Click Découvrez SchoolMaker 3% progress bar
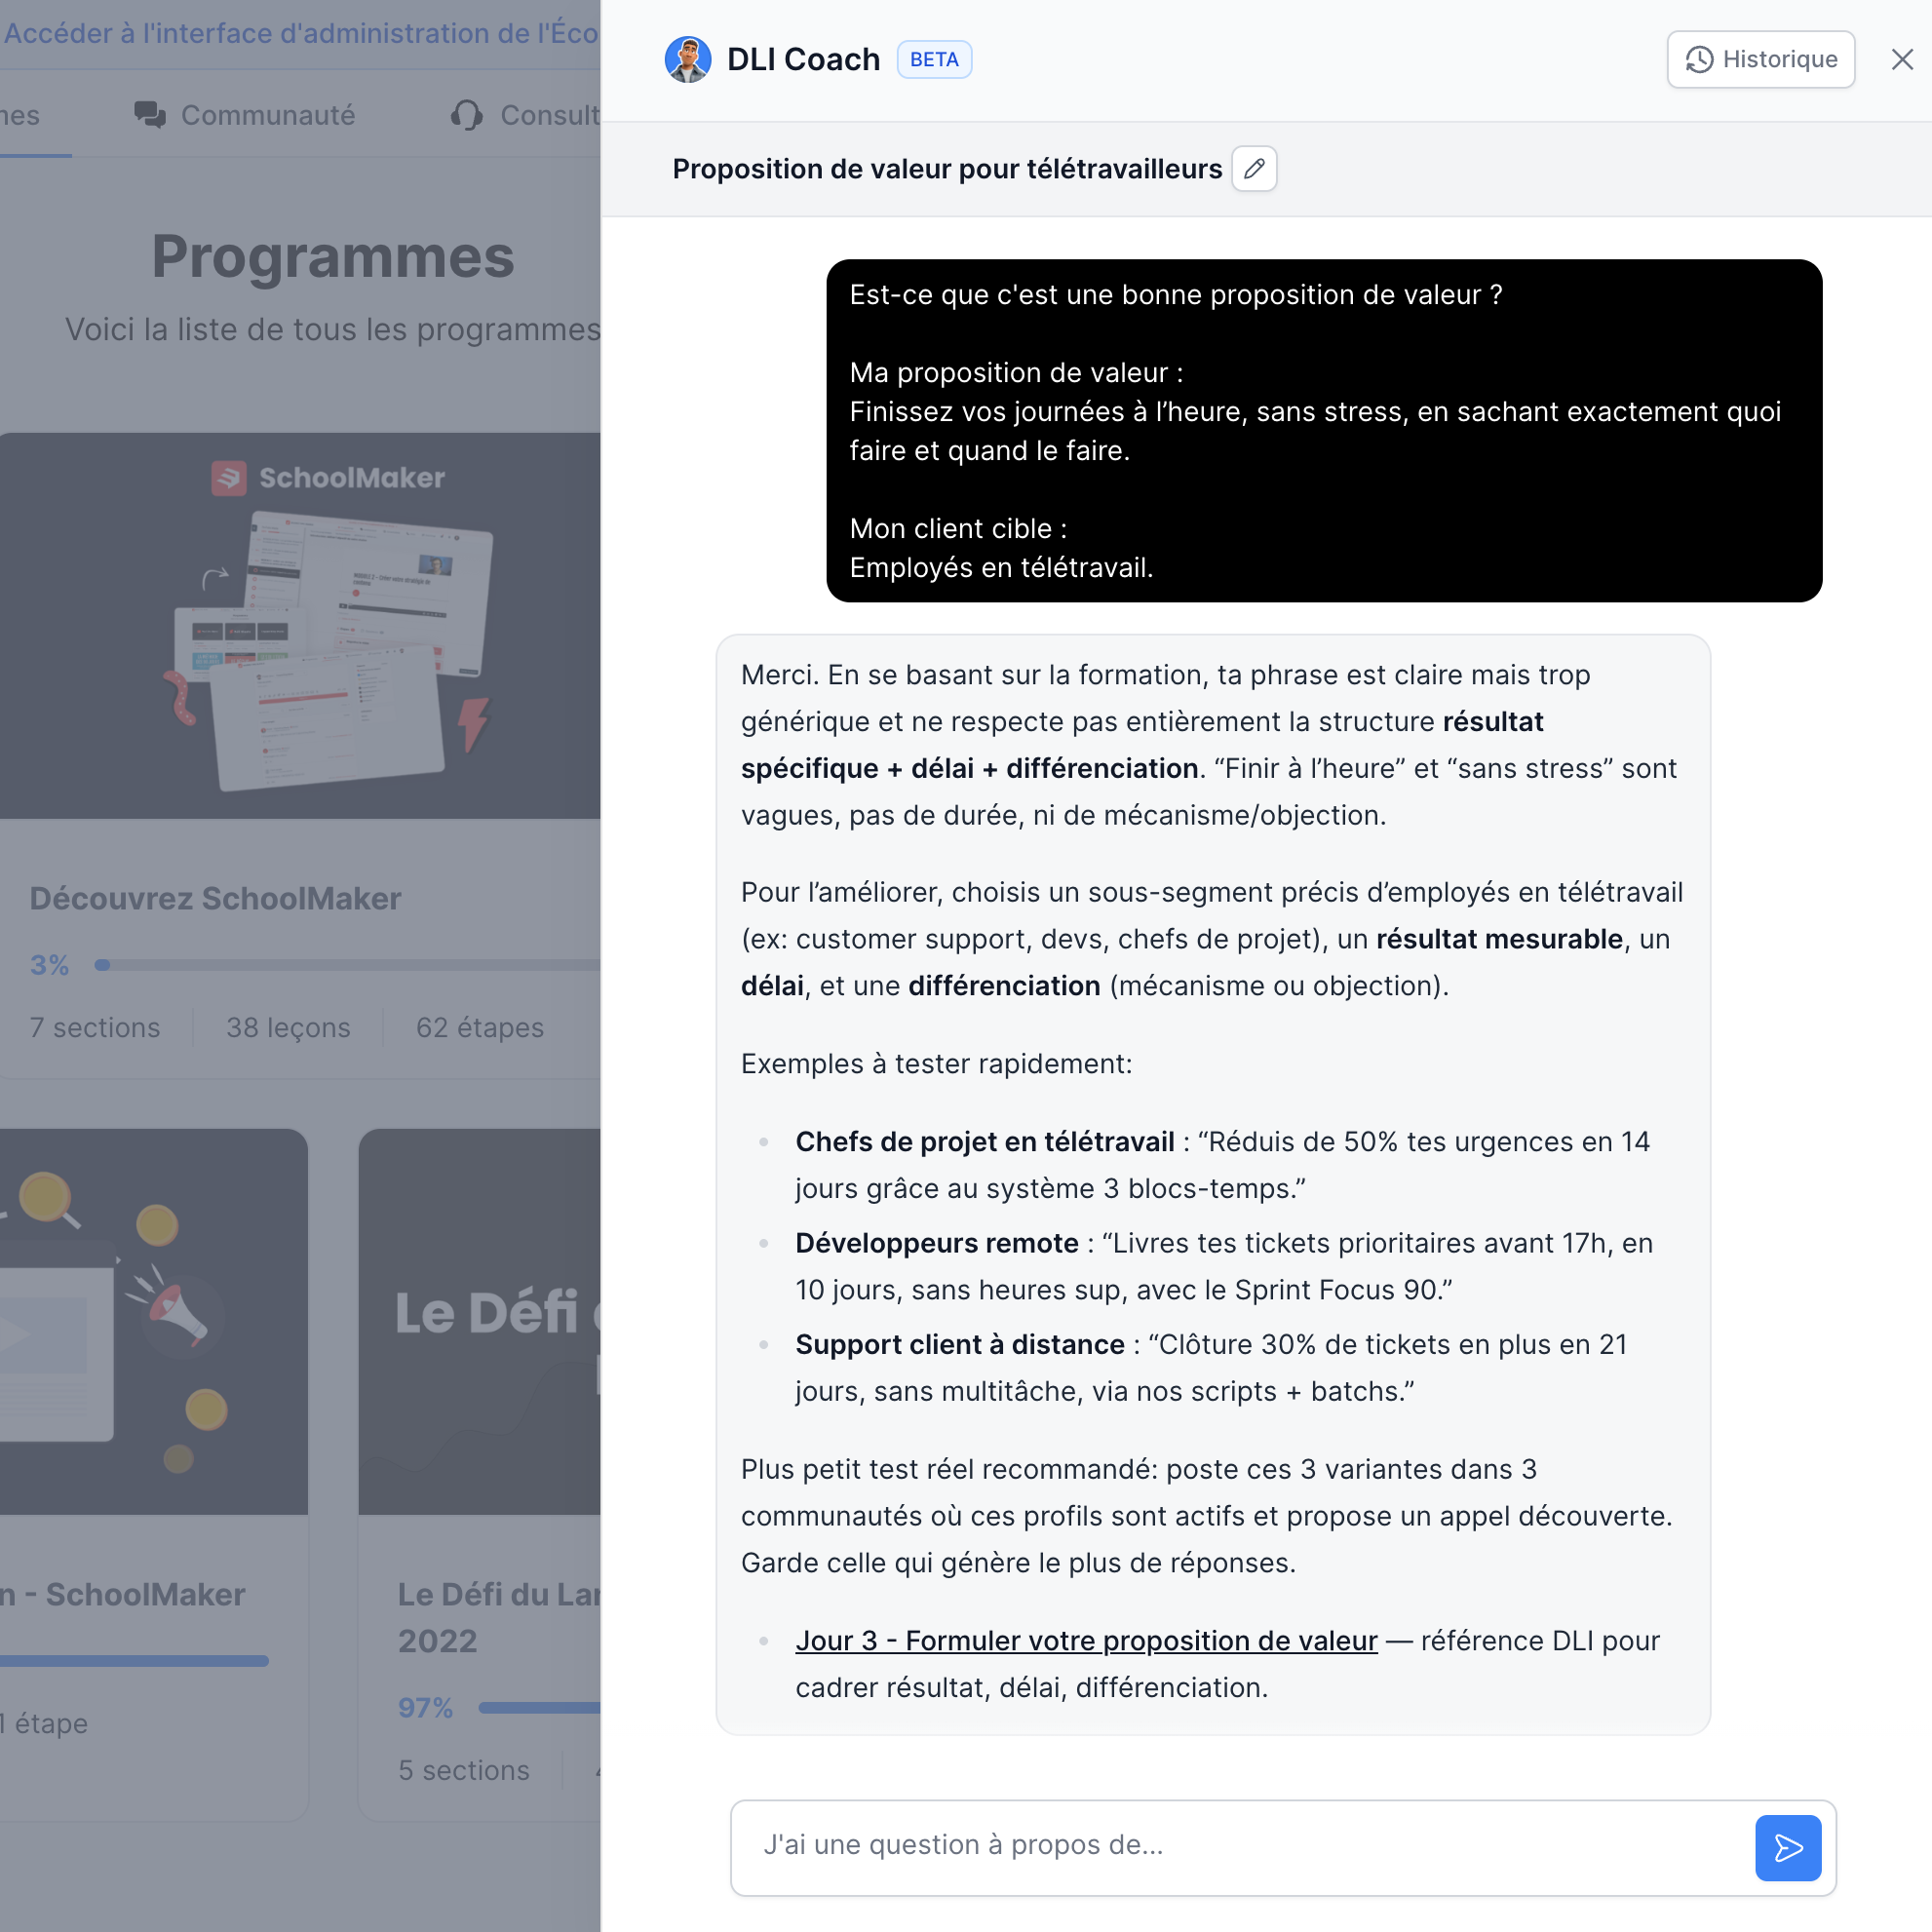 coord(350,965)
